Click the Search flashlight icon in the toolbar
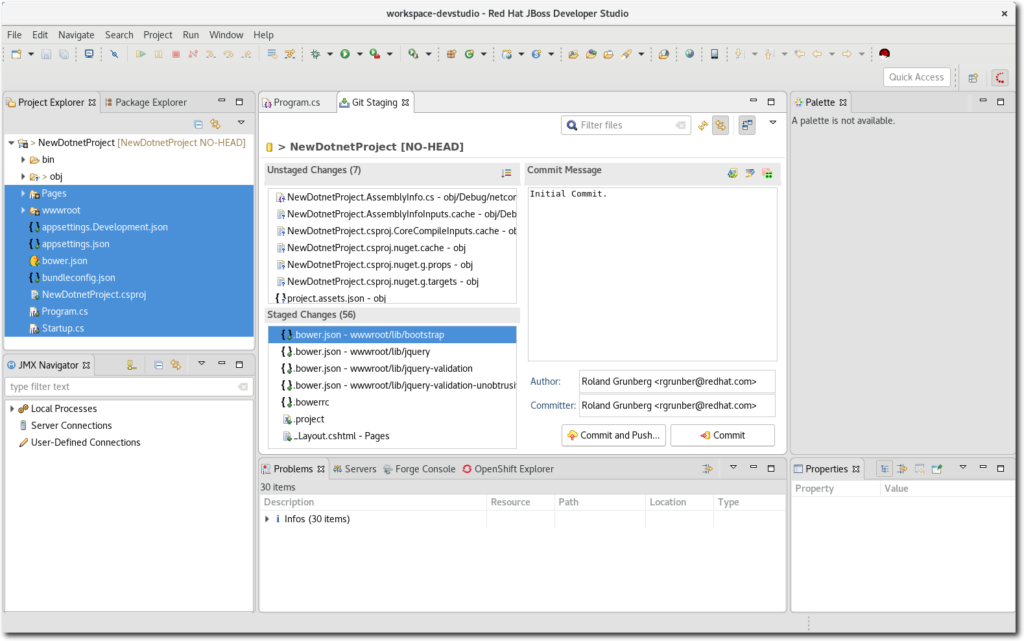This screenshot has height=641, width=1024. tap(626, 55)
